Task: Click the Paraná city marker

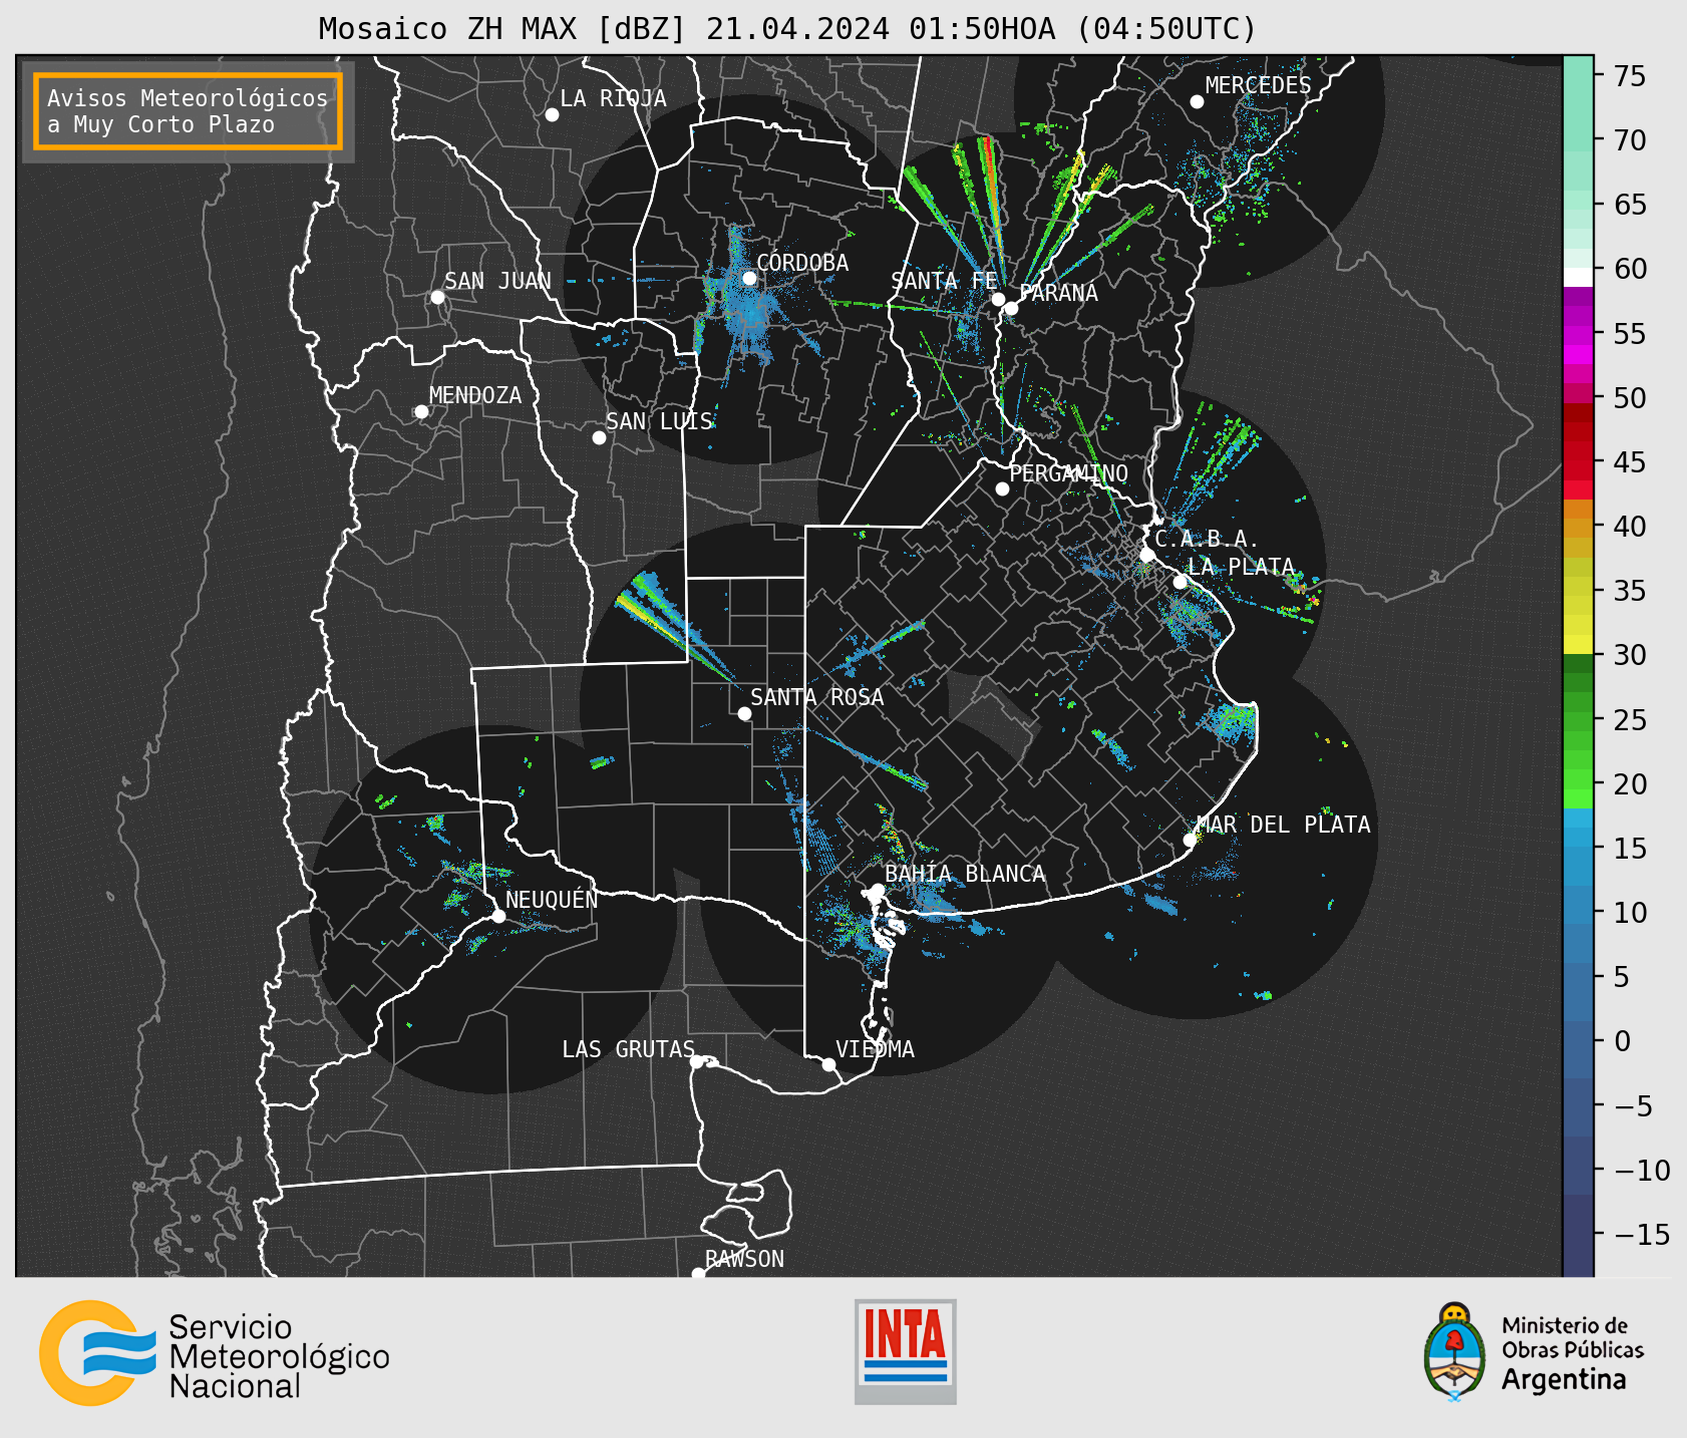Action: 1011,308
